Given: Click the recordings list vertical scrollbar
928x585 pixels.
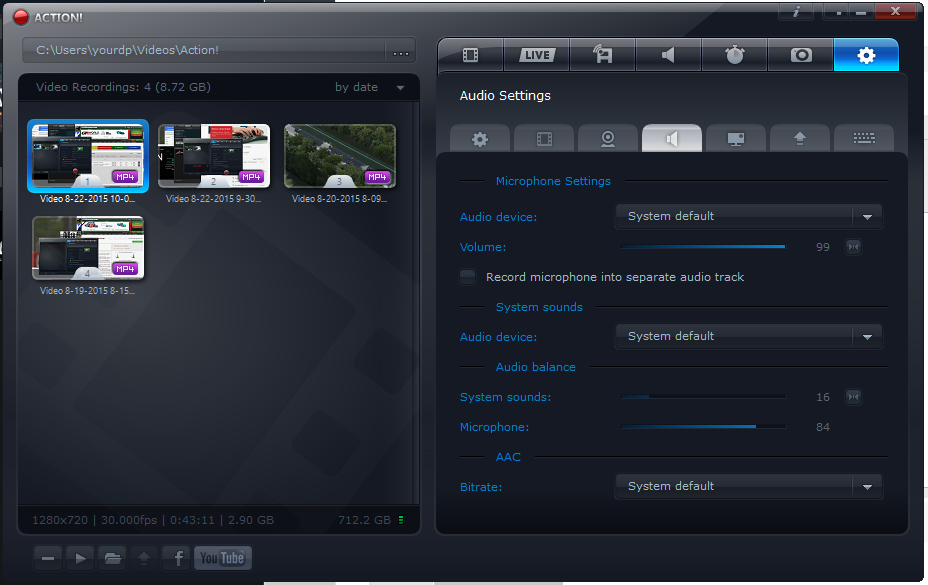Looking at the screenshot, I should coord(417,302).
